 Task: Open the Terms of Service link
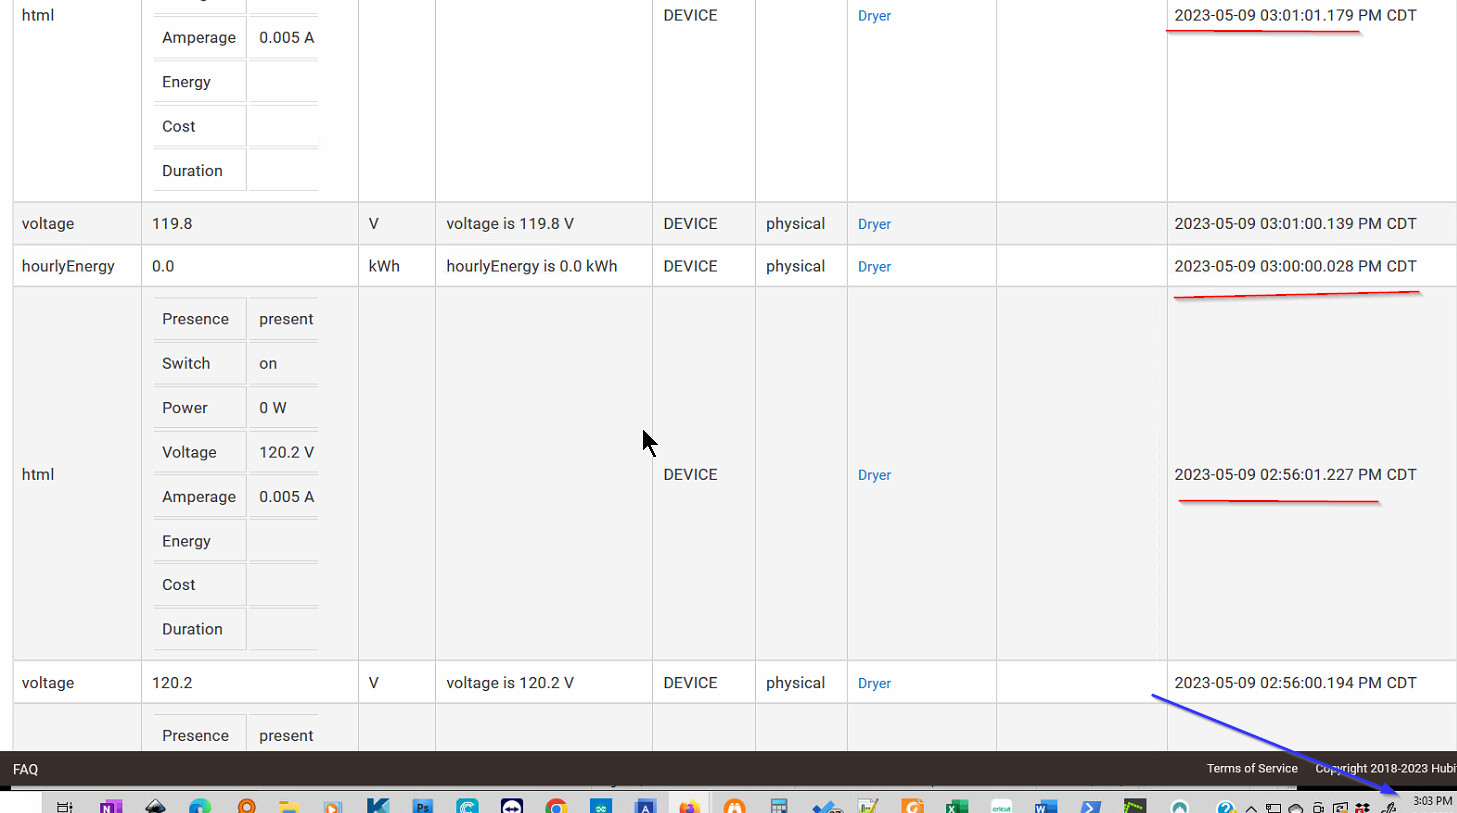coord(1252,768)
